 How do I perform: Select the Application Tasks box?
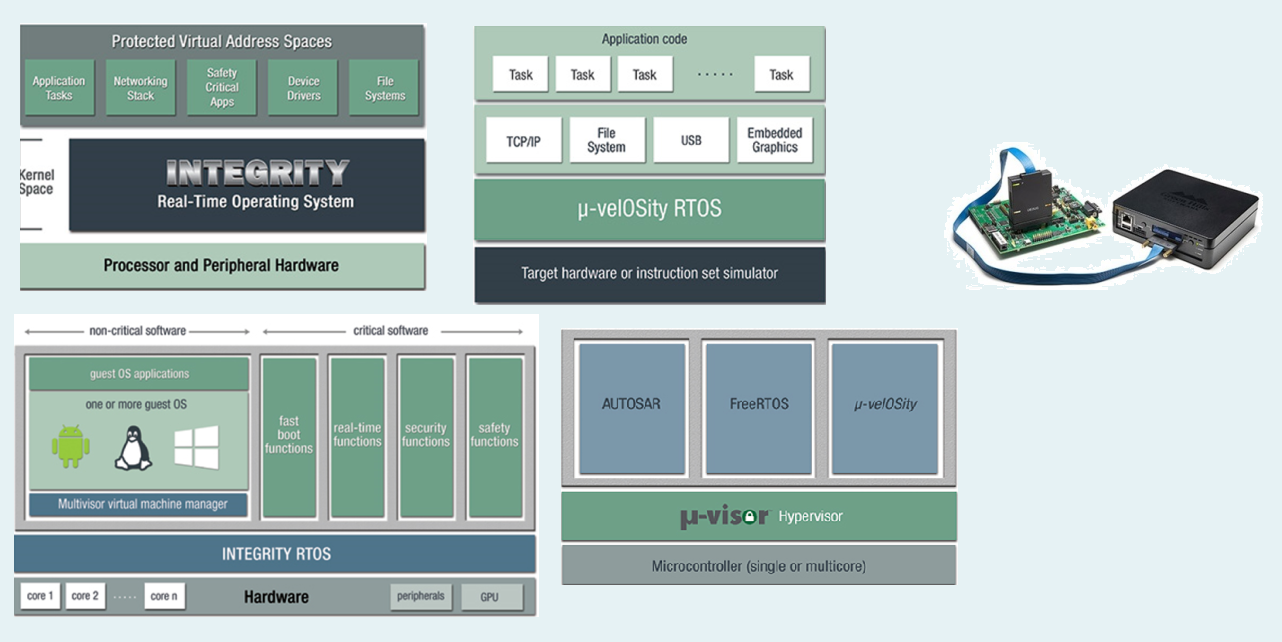coord(59,88)
